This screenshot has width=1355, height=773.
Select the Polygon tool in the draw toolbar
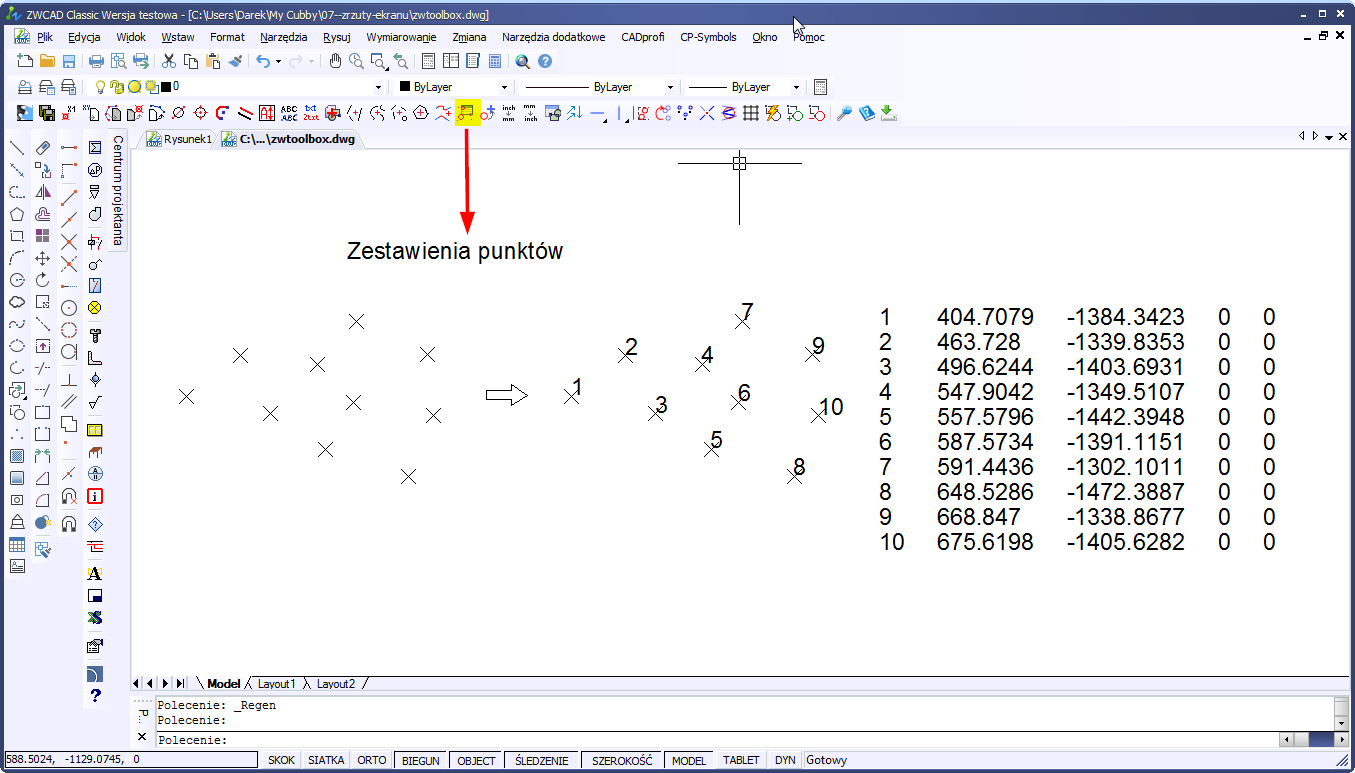(x=17, y=214)
